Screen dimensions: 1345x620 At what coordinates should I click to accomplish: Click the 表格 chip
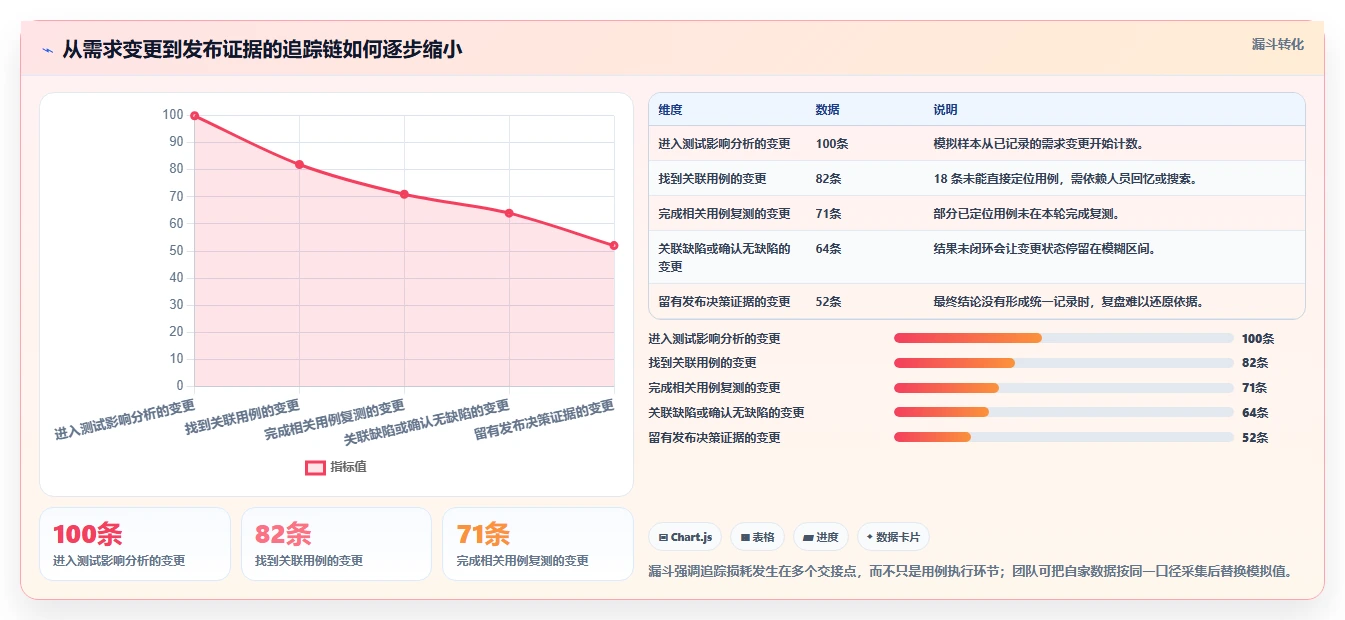[758, 537]
